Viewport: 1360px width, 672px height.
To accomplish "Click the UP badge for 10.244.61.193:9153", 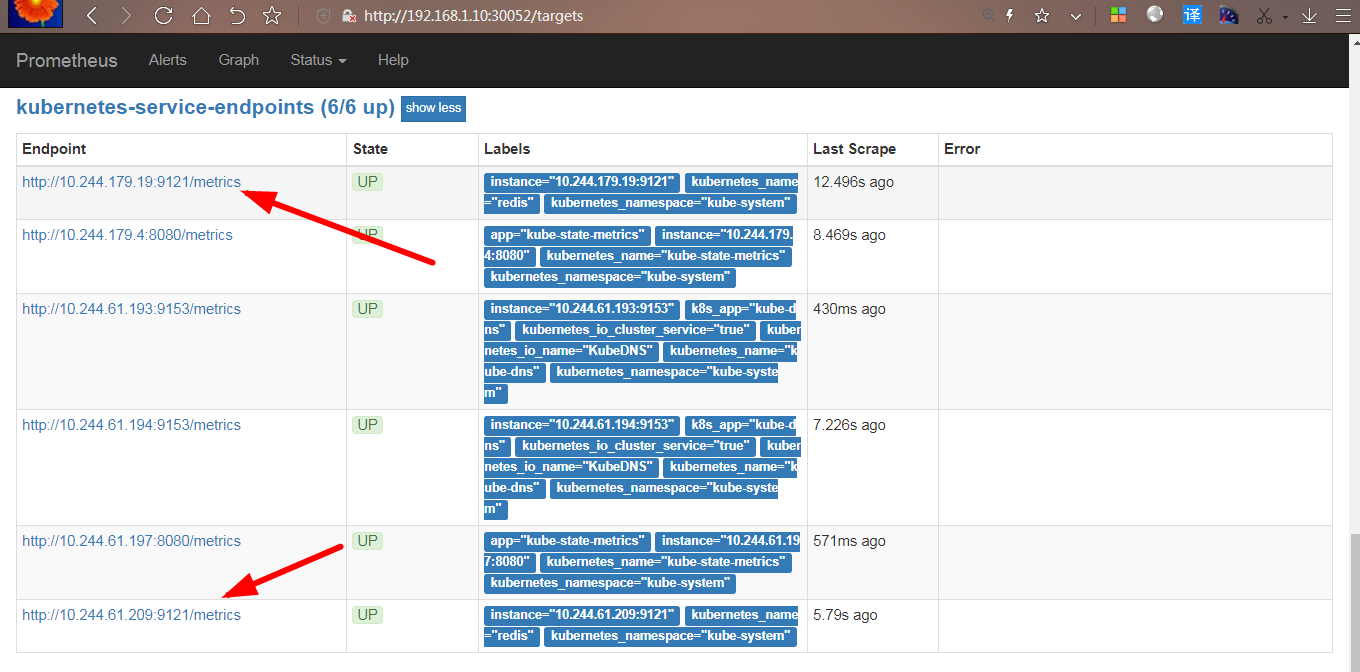I will (368, 309).
